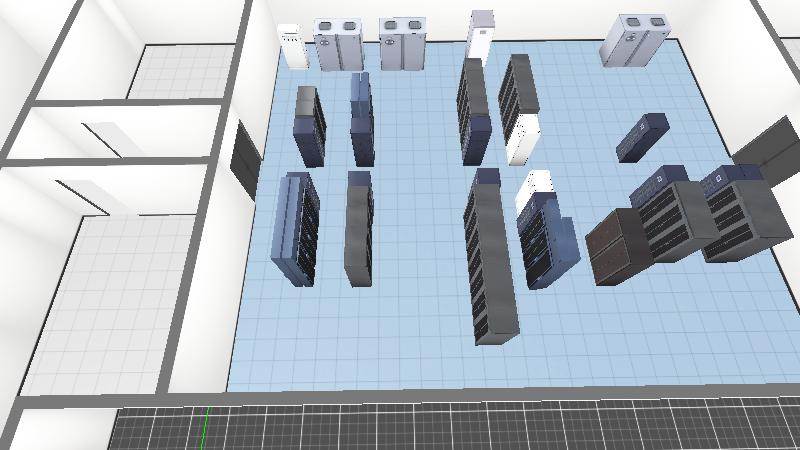The height and width of the screenshot is (450, 800).
Task: Select the dark door on left wall
Action: coord(245,160)
